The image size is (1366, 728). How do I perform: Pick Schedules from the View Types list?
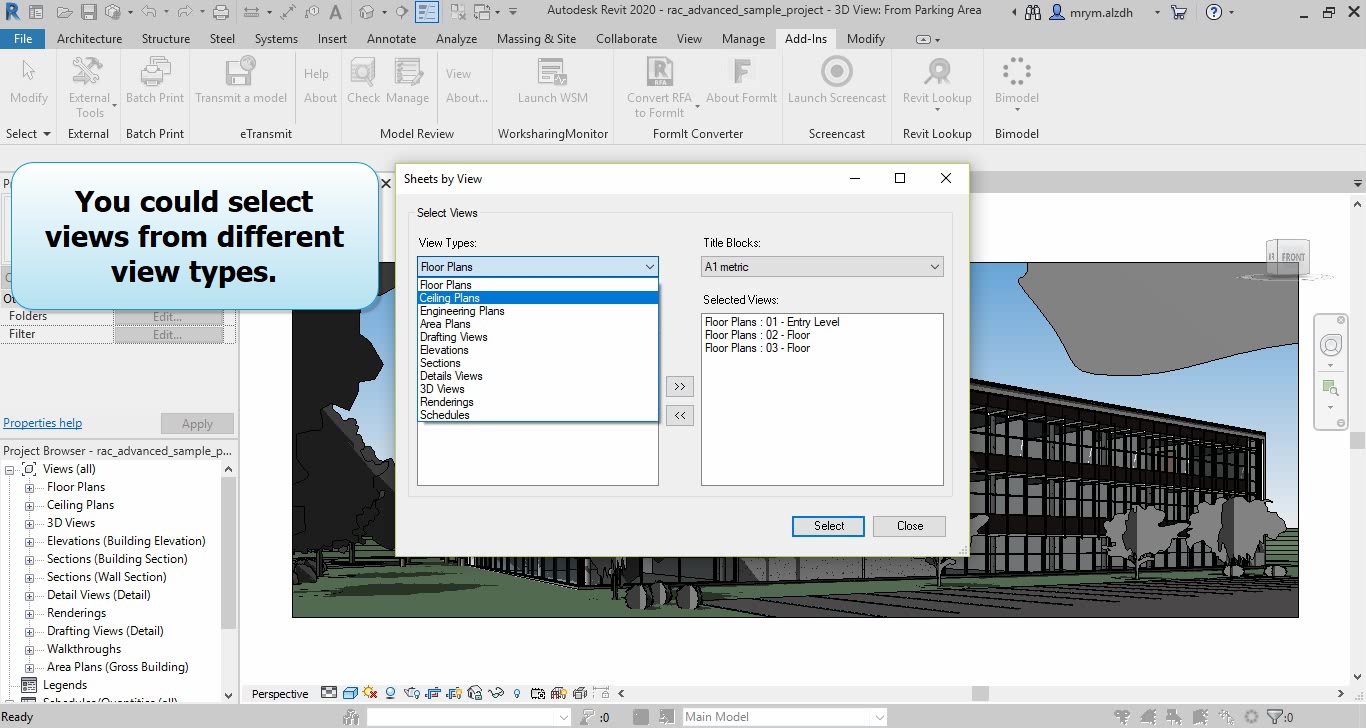point(445,415)
